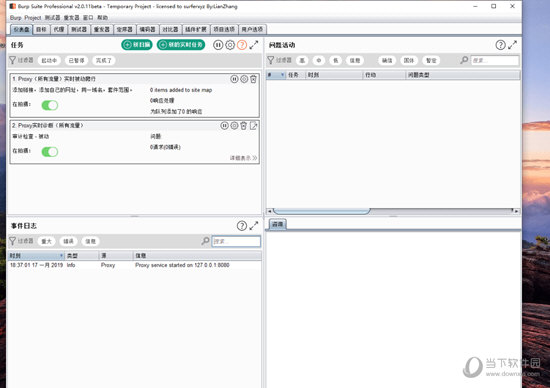The width and height of the screenshot is (550, 388).
Task: Open the 窗口 menu
Action: [x=88, y=18]
